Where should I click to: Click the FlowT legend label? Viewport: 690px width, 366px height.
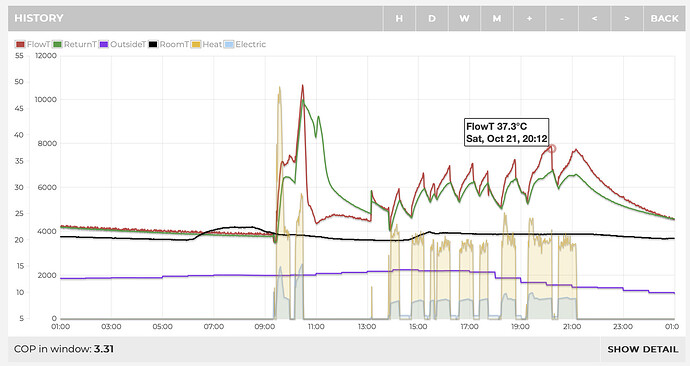pos(38,44)
